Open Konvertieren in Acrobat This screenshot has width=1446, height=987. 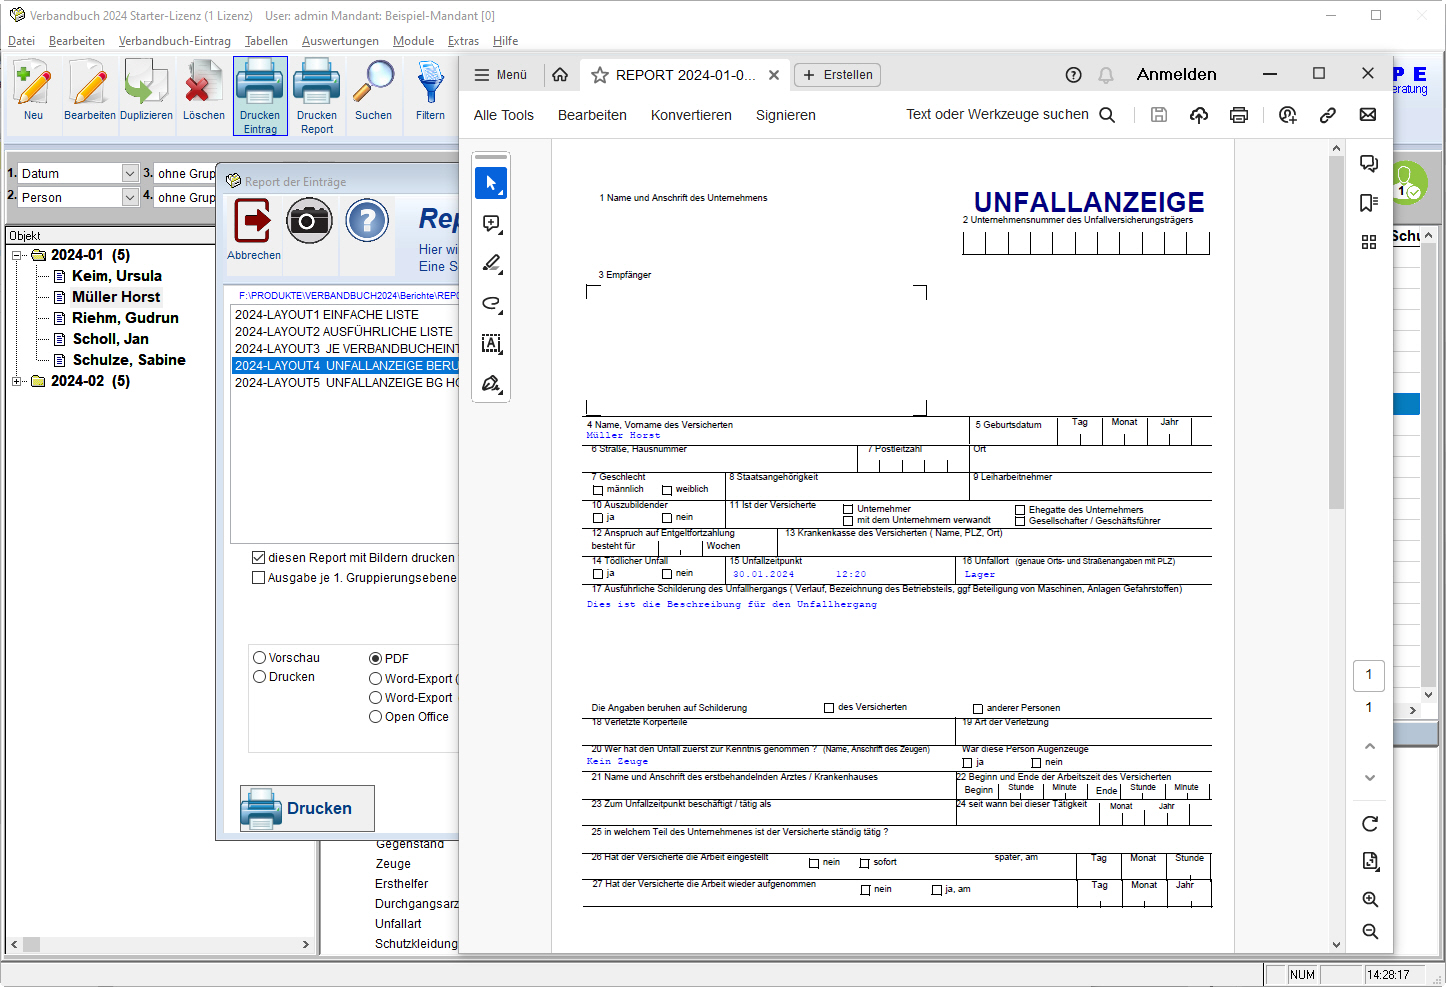pos(691,115)
